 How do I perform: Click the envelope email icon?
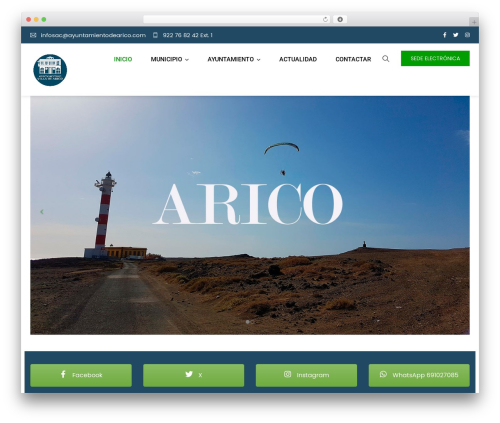[33, 35]
